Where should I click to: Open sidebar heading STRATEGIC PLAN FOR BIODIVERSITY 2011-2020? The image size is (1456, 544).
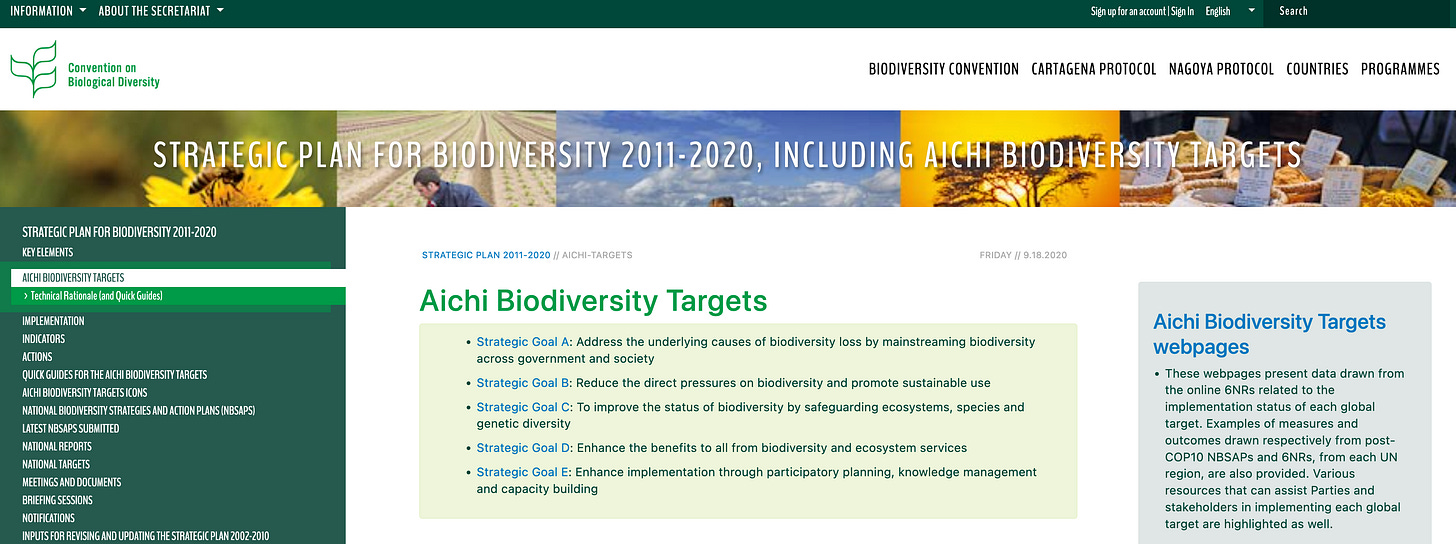coord(119,232)
